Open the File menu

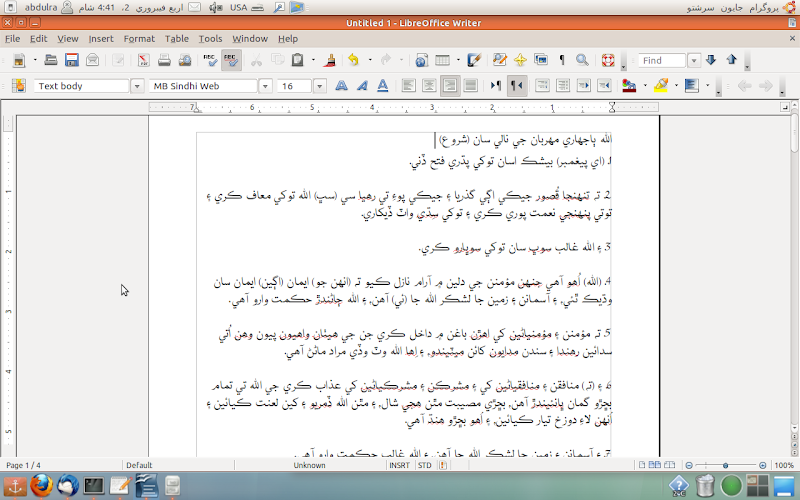tap(12, 39)
